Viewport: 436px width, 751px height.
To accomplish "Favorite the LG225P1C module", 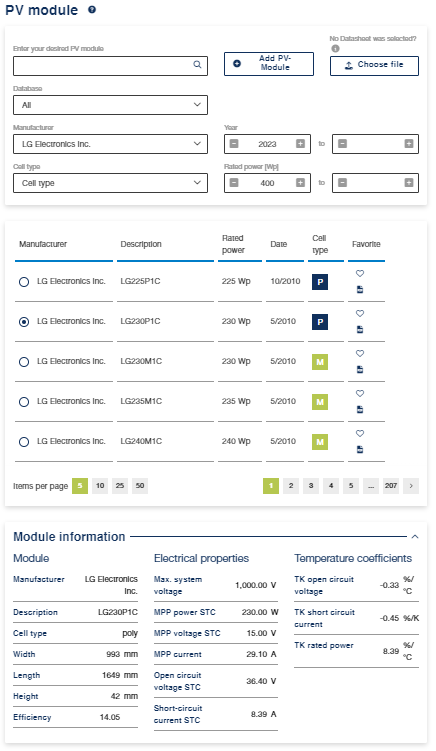I will coord(360,273).
